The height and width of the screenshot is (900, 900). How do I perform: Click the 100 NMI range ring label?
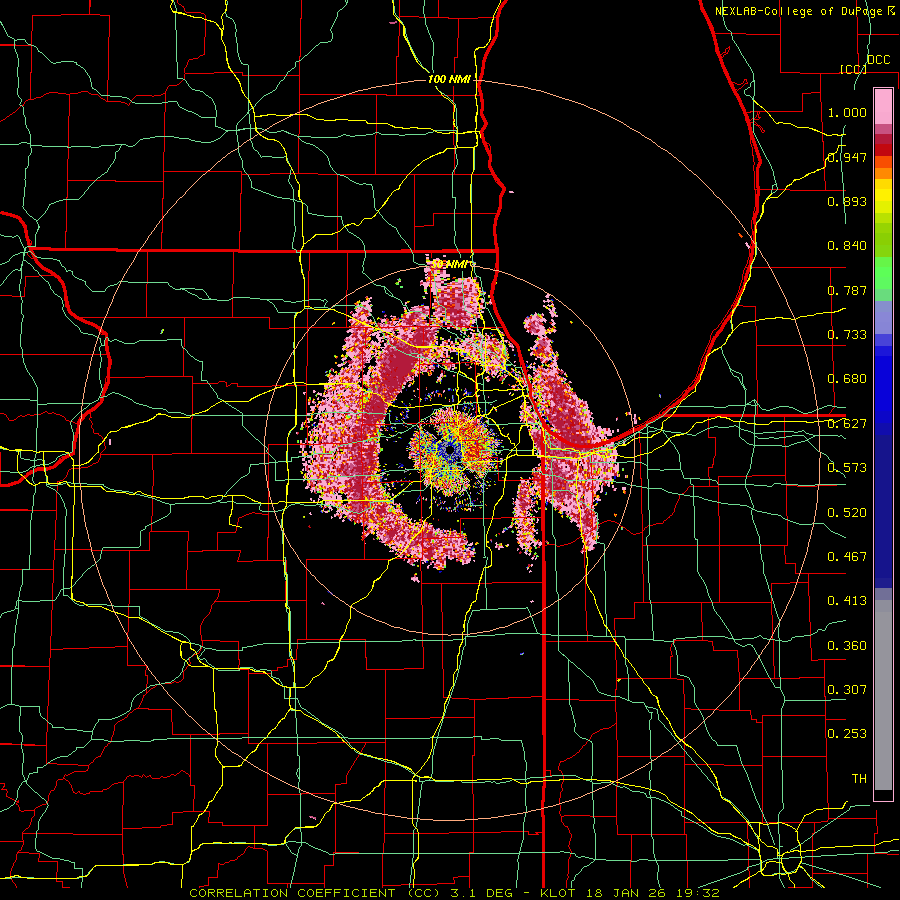click(x=449, y=79)
